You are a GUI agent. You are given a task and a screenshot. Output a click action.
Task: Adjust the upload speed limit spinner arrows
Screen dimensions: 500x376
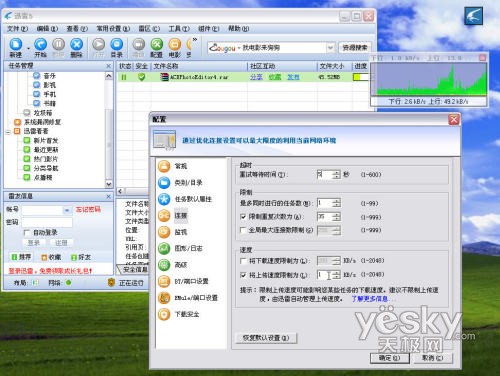pos(337,275)
